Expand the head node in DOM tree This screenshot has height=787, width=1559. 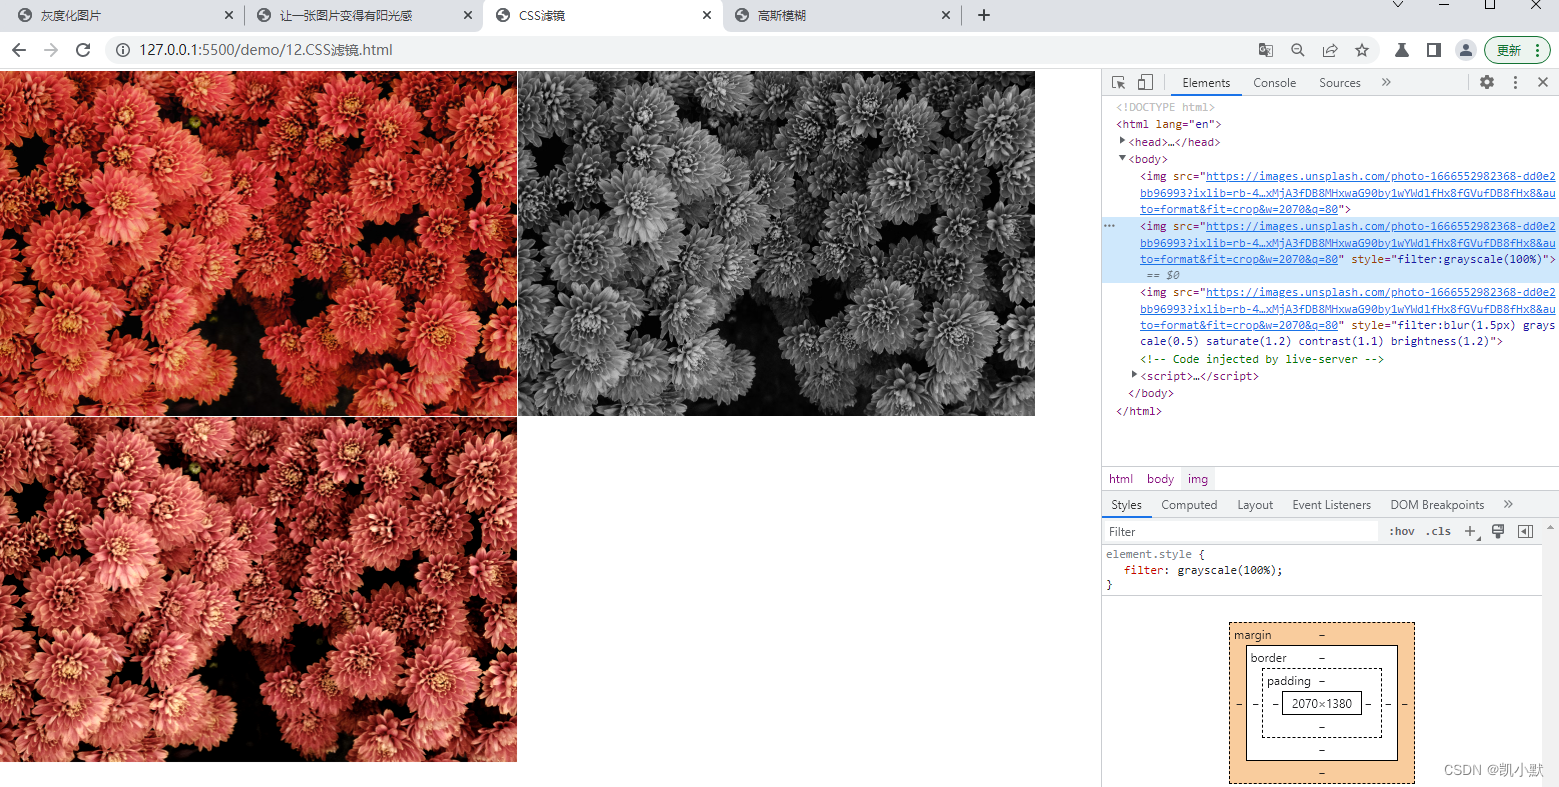coord(1122,141)
